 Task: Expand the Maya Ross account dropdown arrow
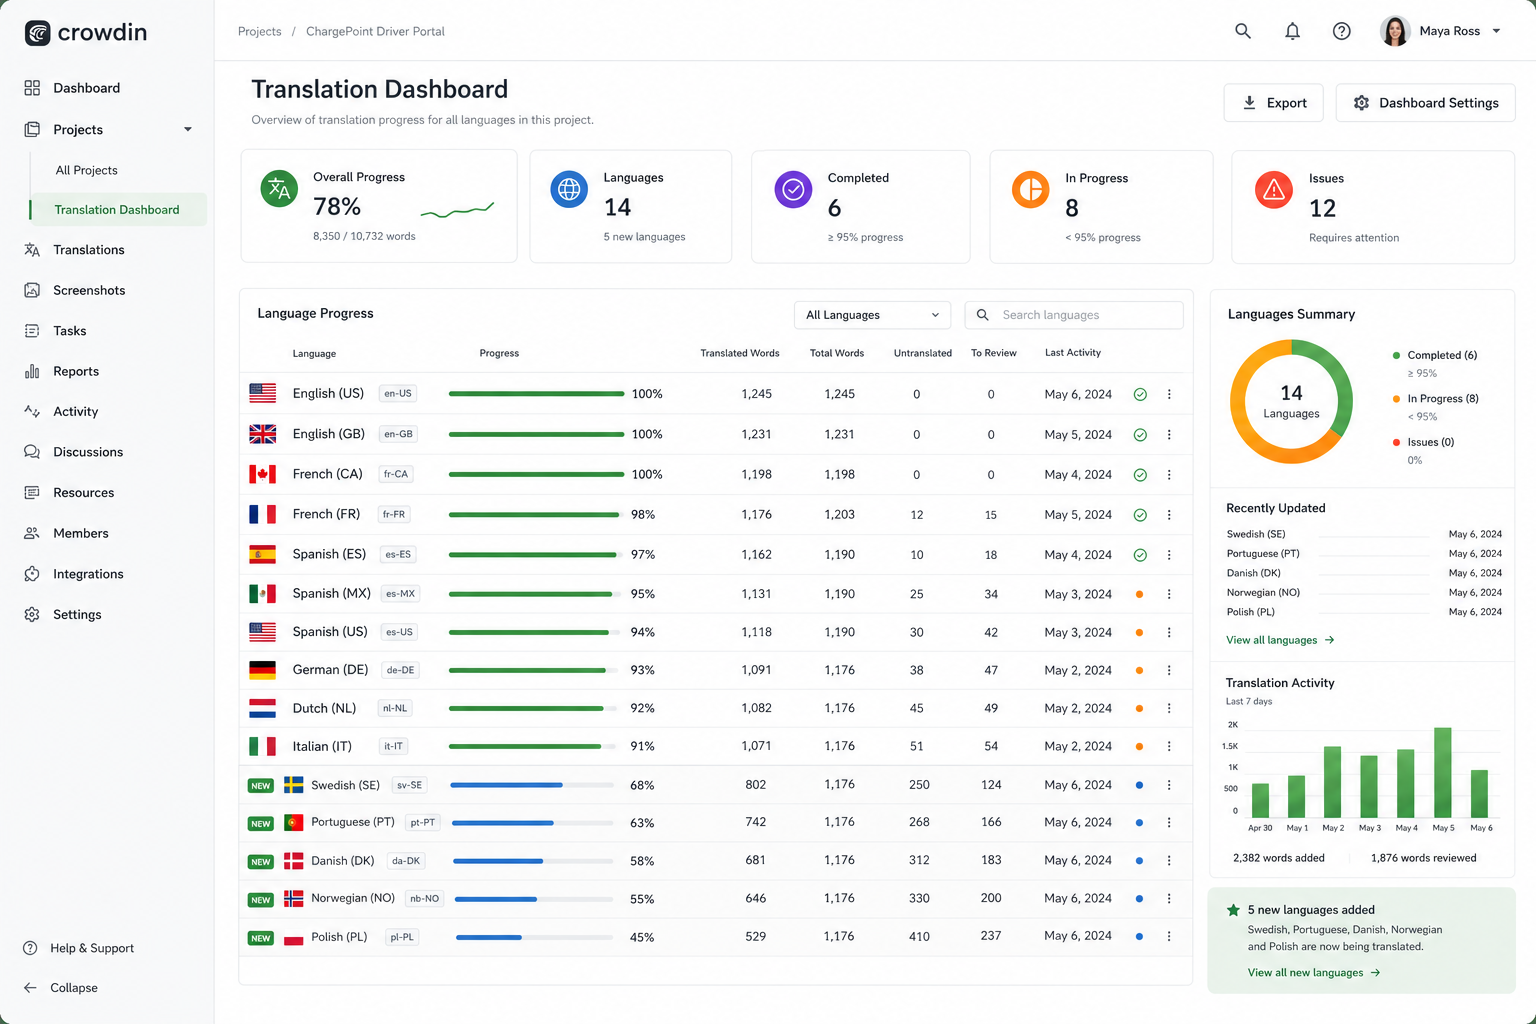click(1497, 31)
